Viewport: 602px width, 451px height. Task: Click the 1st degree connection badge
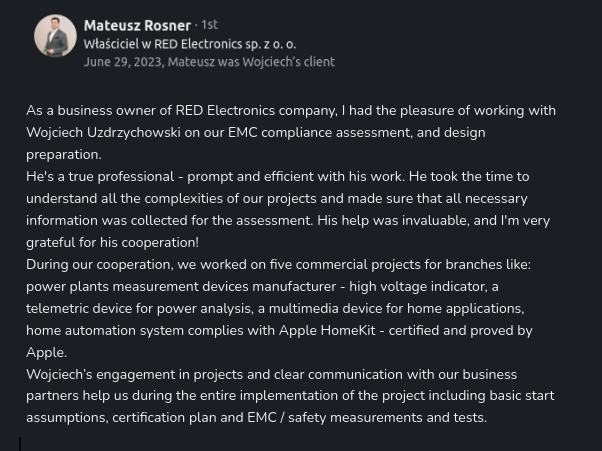click(x=210, y=25)
